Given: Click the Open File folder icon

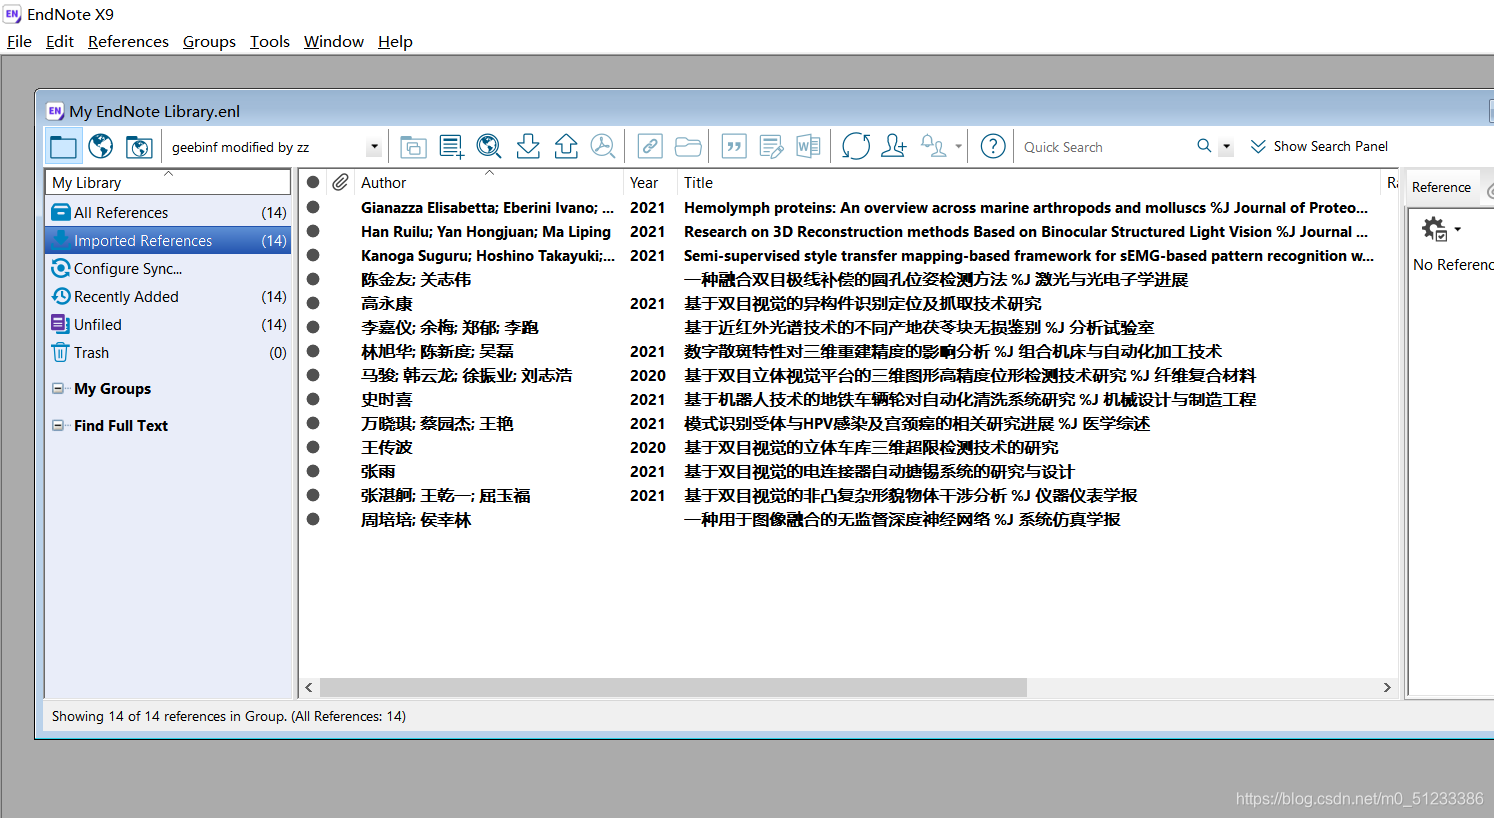Looking at the screenshot, I should pos(688,147).
